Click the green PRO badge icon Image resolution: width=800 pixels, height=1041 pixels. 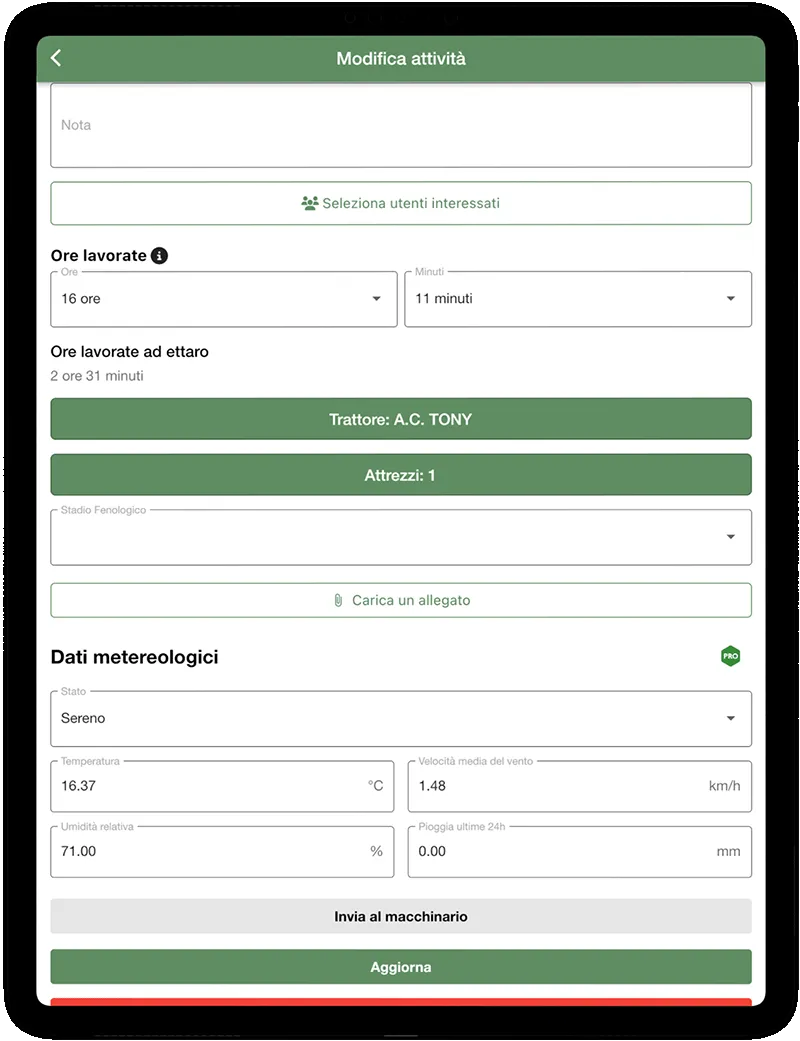pos(731,657)
